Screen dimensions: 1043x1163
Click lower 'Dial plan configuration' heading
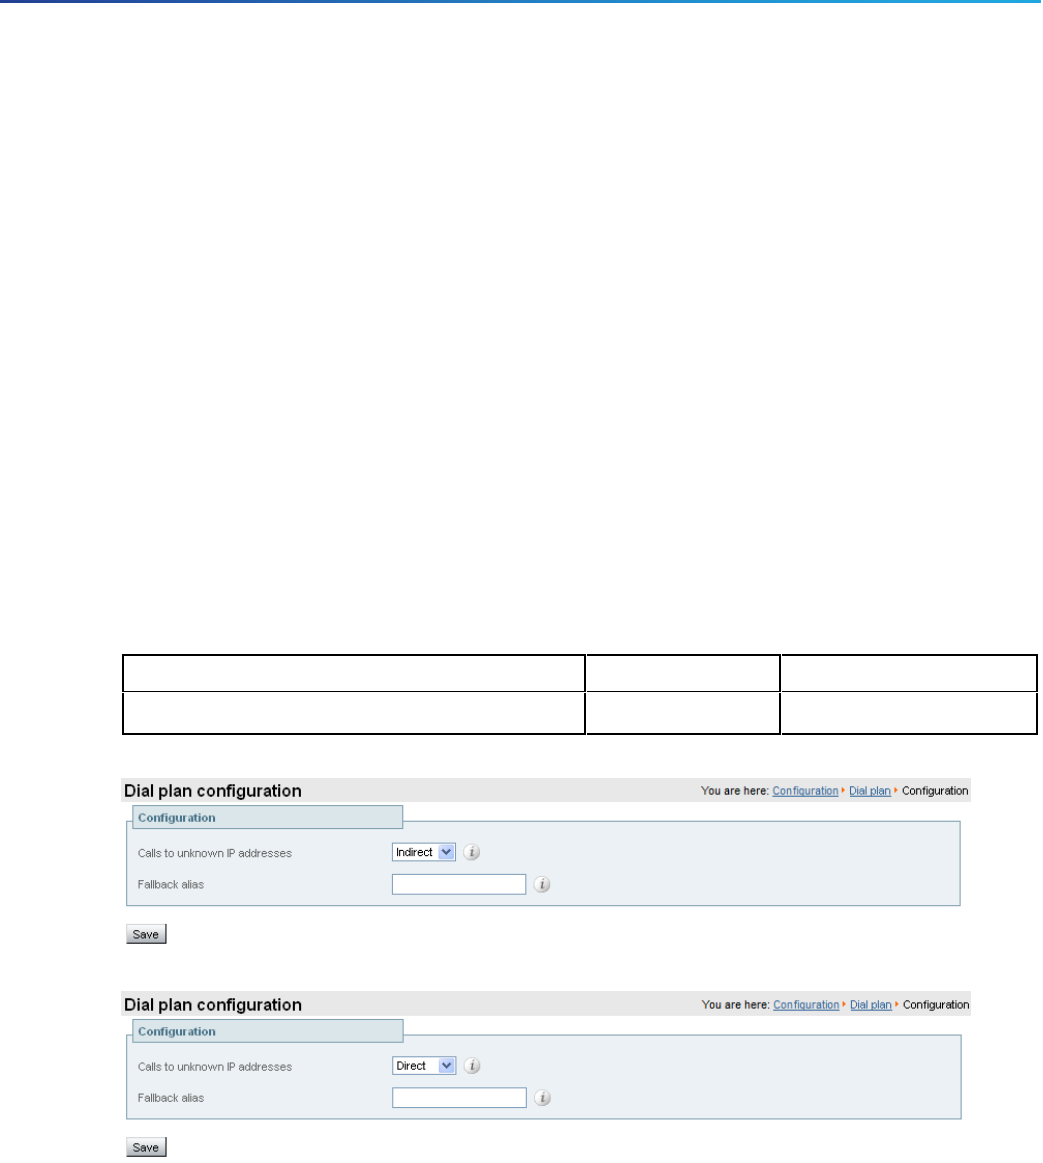(212, 1004)
